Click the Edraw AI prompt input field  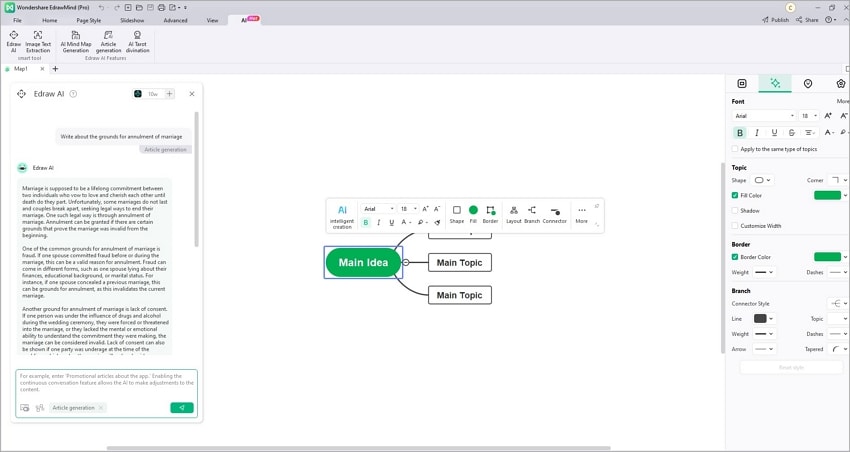[106, 383]
